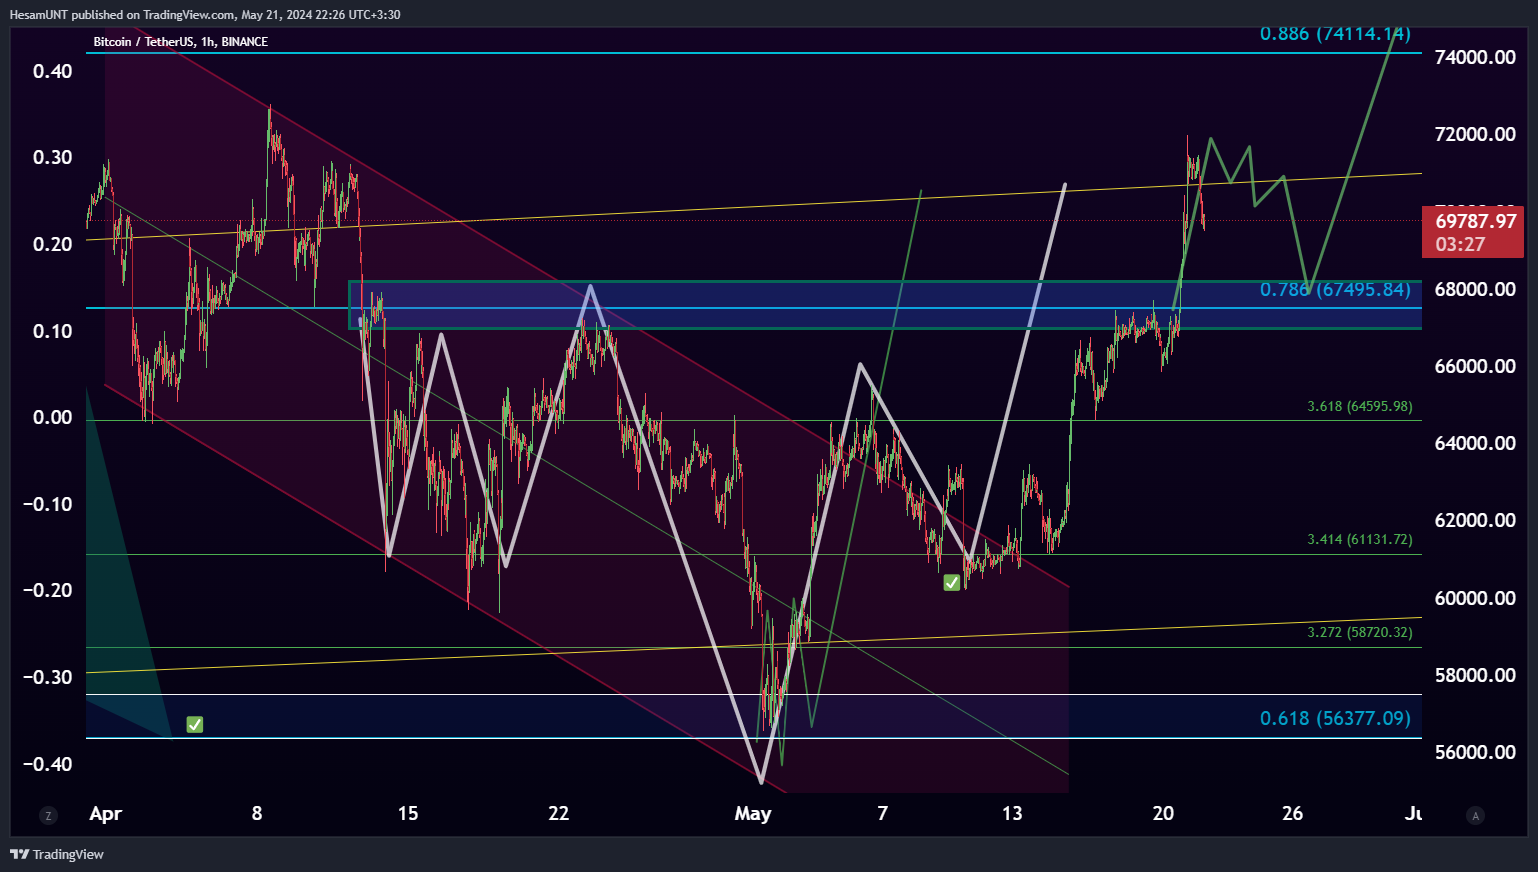The width and height of the screenshot is (1538, 872).
Task: Select the 3.414 (61131.72) level label
Action: 1360,539
